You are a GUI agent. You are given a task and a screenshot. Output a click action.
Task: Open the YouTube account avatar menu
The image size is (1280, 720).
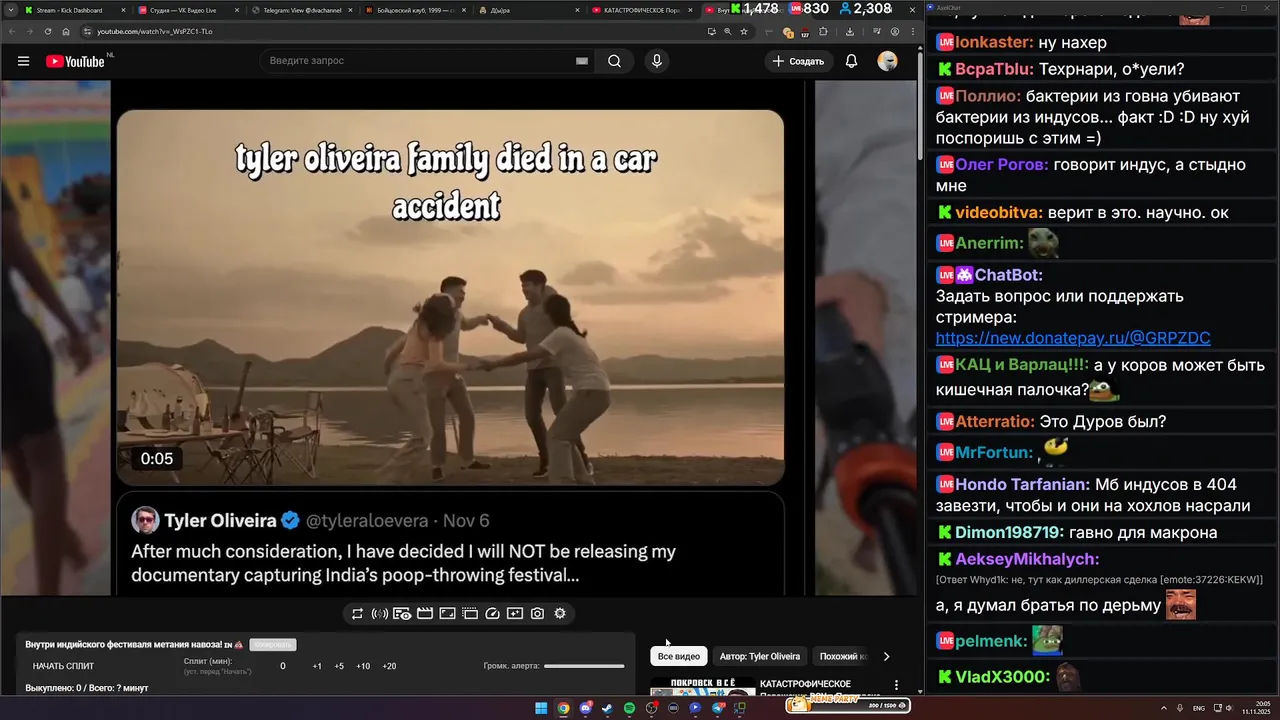(887, 61)
